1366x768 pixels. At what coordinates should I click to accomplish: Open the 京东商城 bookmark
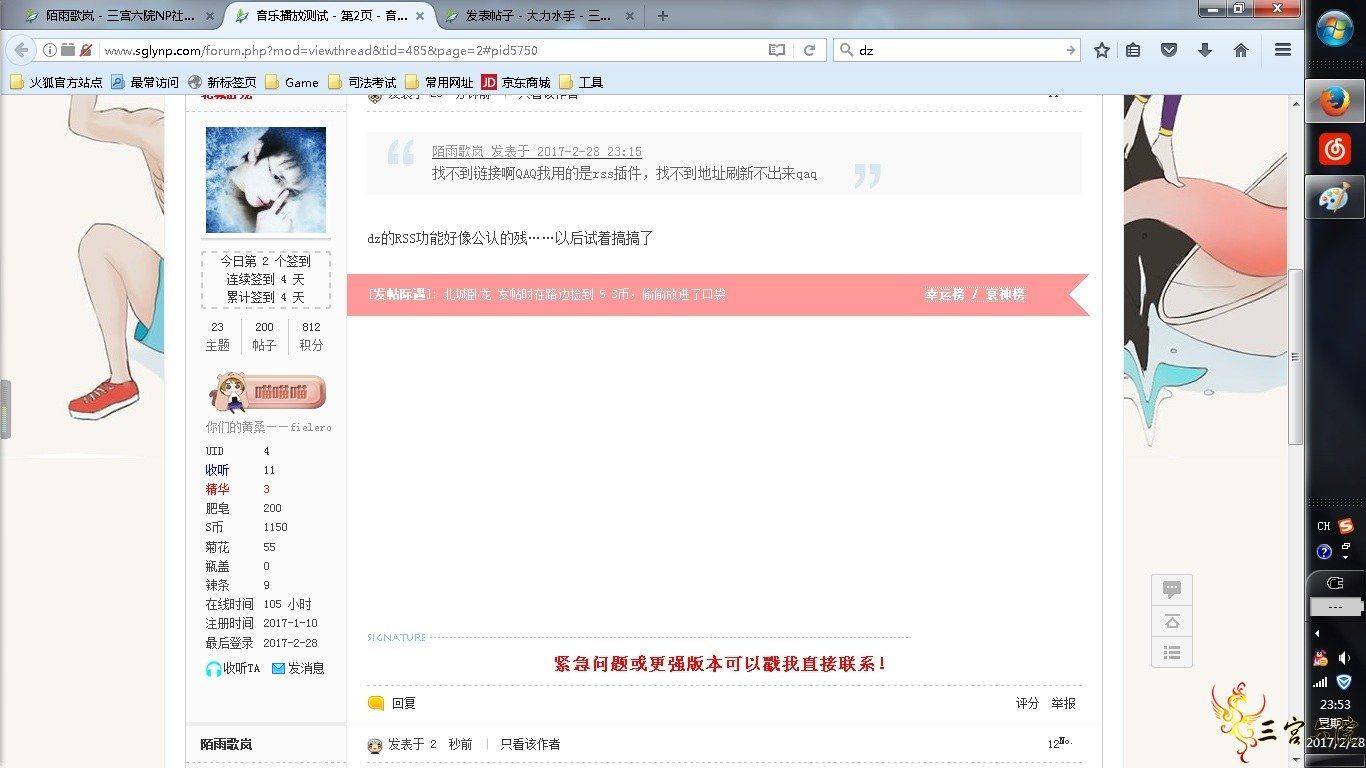(x=516, y=82)
